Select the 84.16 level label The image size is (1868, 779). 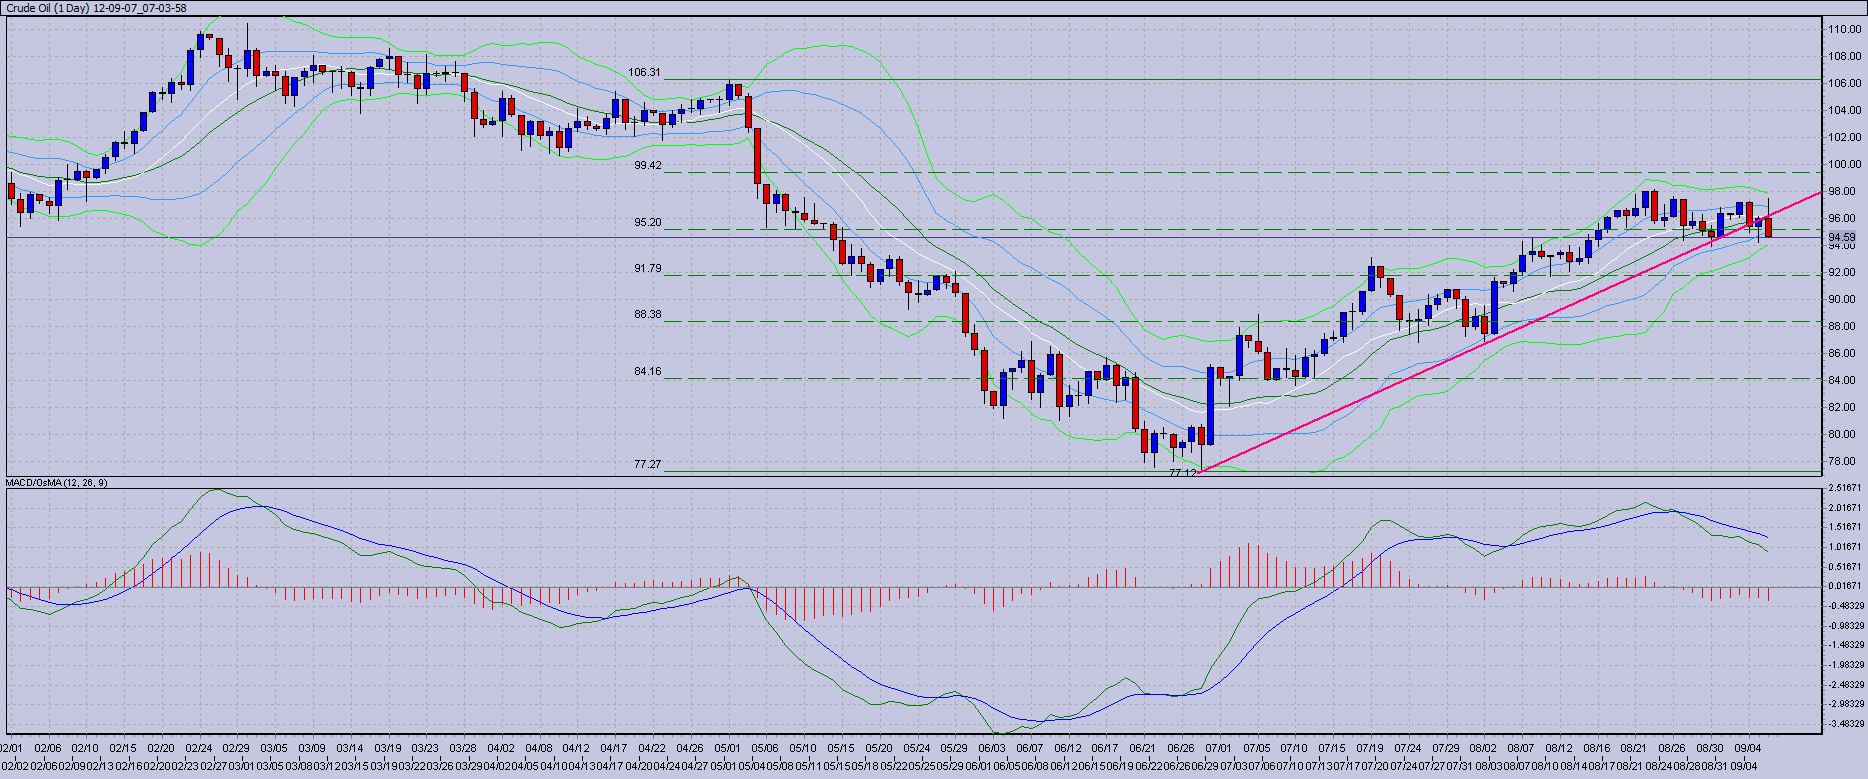tap(647, 372)
